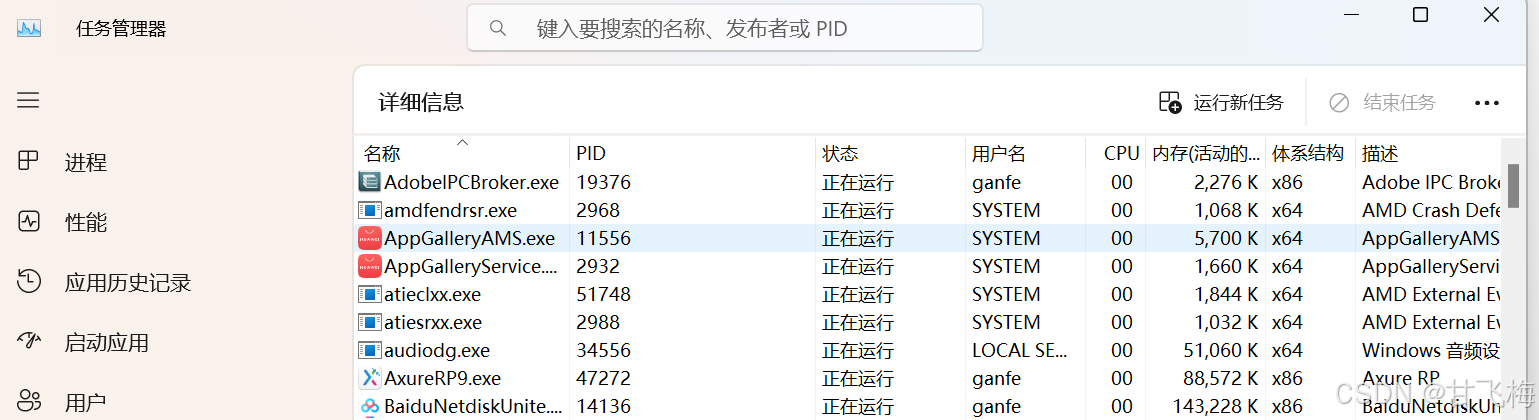
Task: Click the 启动应用 sidebar icon
Action: [28, 342]
